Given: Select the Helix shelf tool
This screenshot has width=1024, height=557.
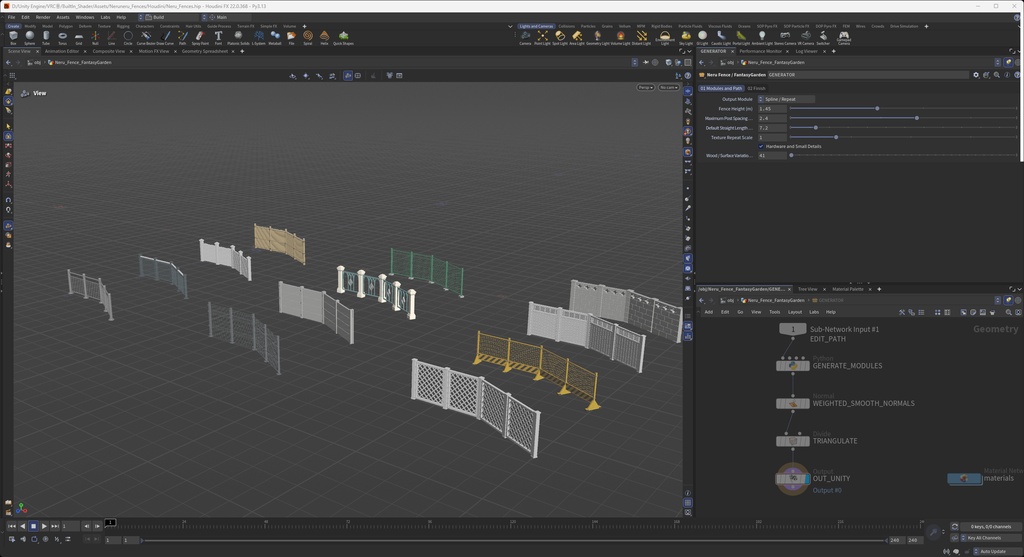Looking at the screenshot, I should tap(324, 38).
